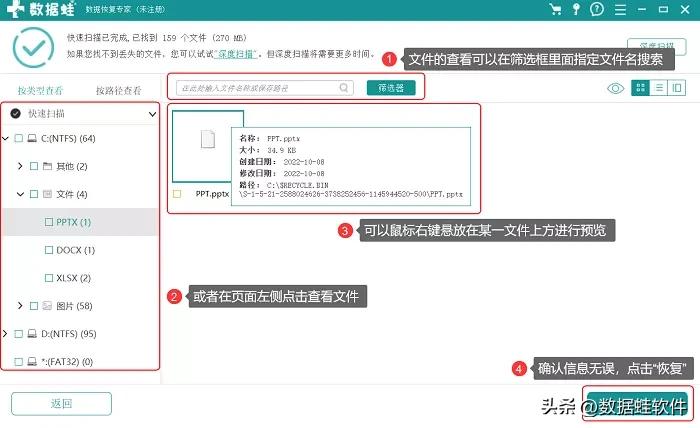The width and height of the screenshot is (700, 428).
Task: Select the XLSX (2) tree row
Action: (80, 278)
